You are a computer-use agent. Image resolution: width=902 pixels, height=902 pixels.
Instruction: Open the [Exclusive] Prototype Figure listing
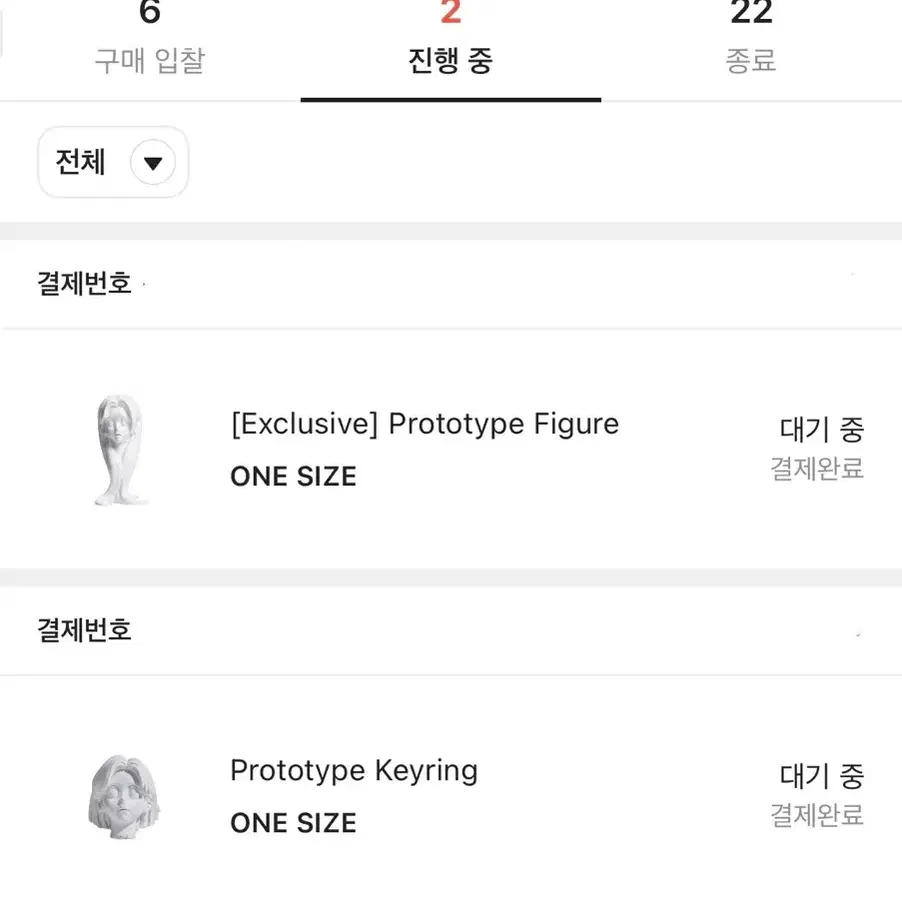click(x=424, y=423)
